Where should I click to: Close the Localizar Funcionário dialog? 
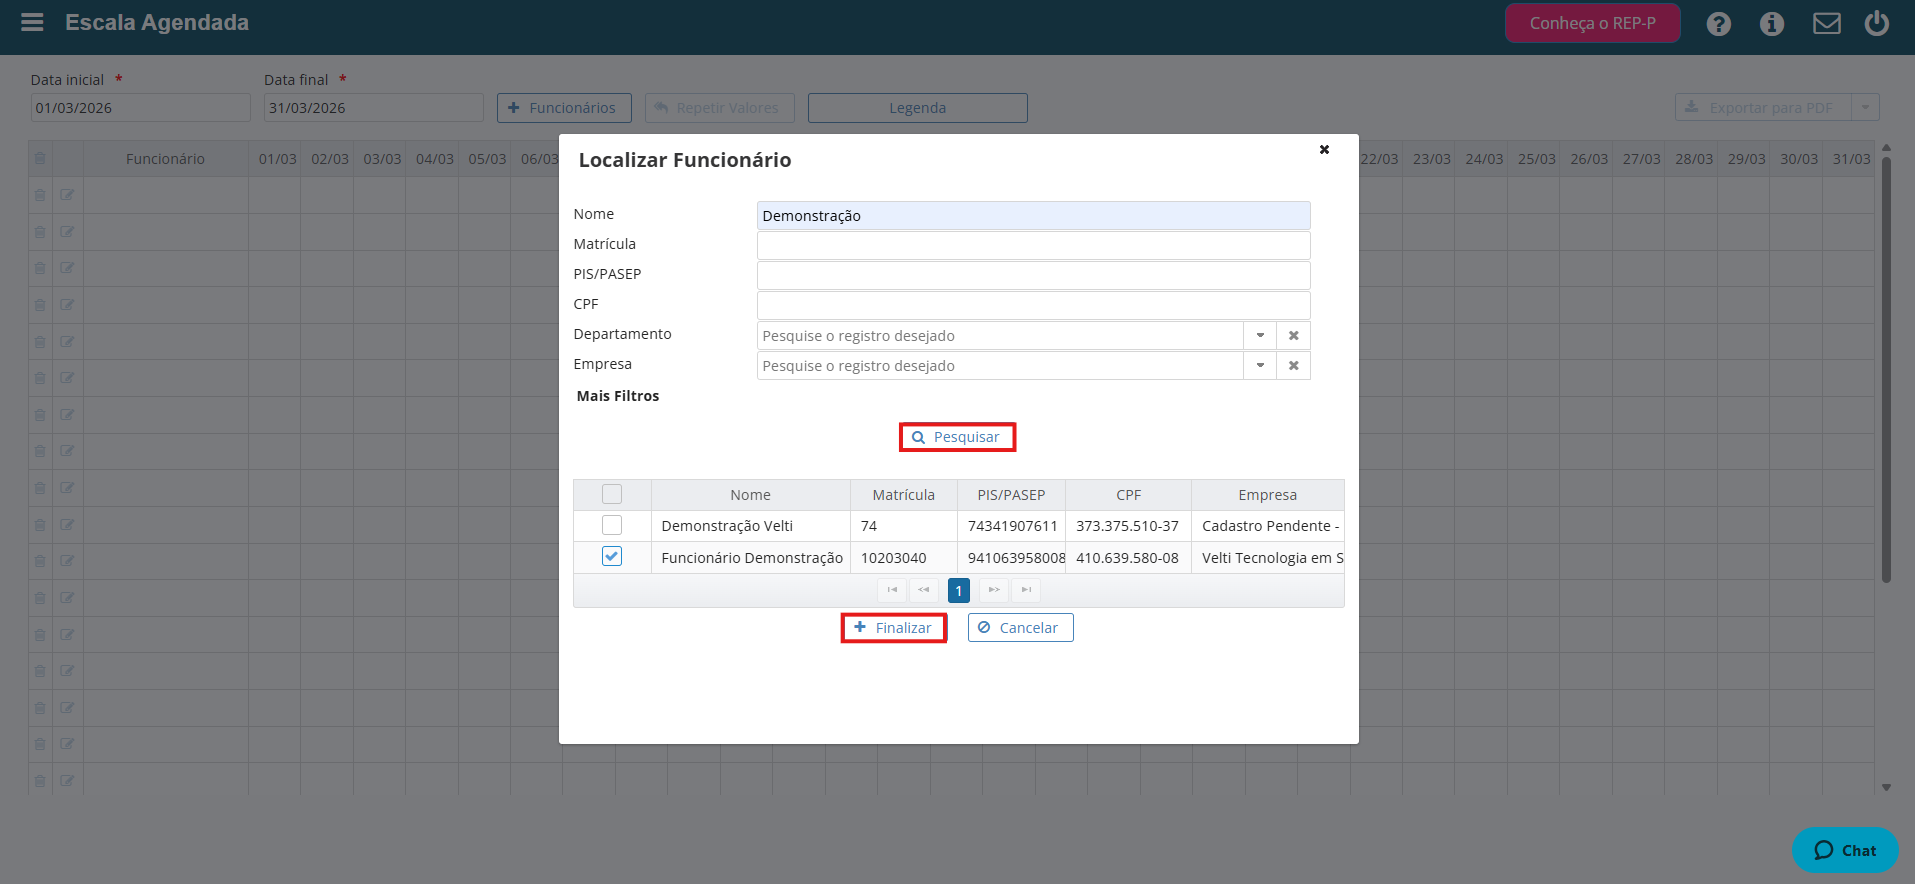1324,150
